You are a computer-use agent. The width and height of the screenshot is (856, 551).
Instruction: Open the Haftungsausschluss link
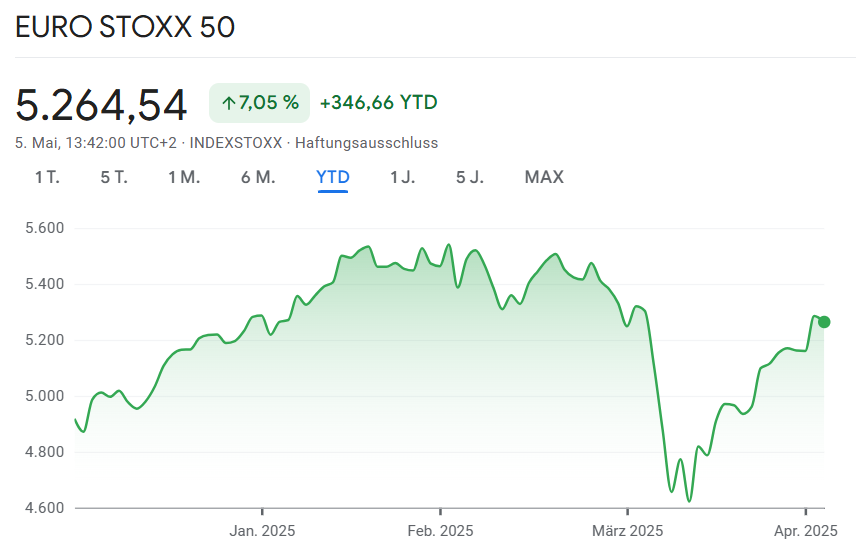tap(366, 143)
